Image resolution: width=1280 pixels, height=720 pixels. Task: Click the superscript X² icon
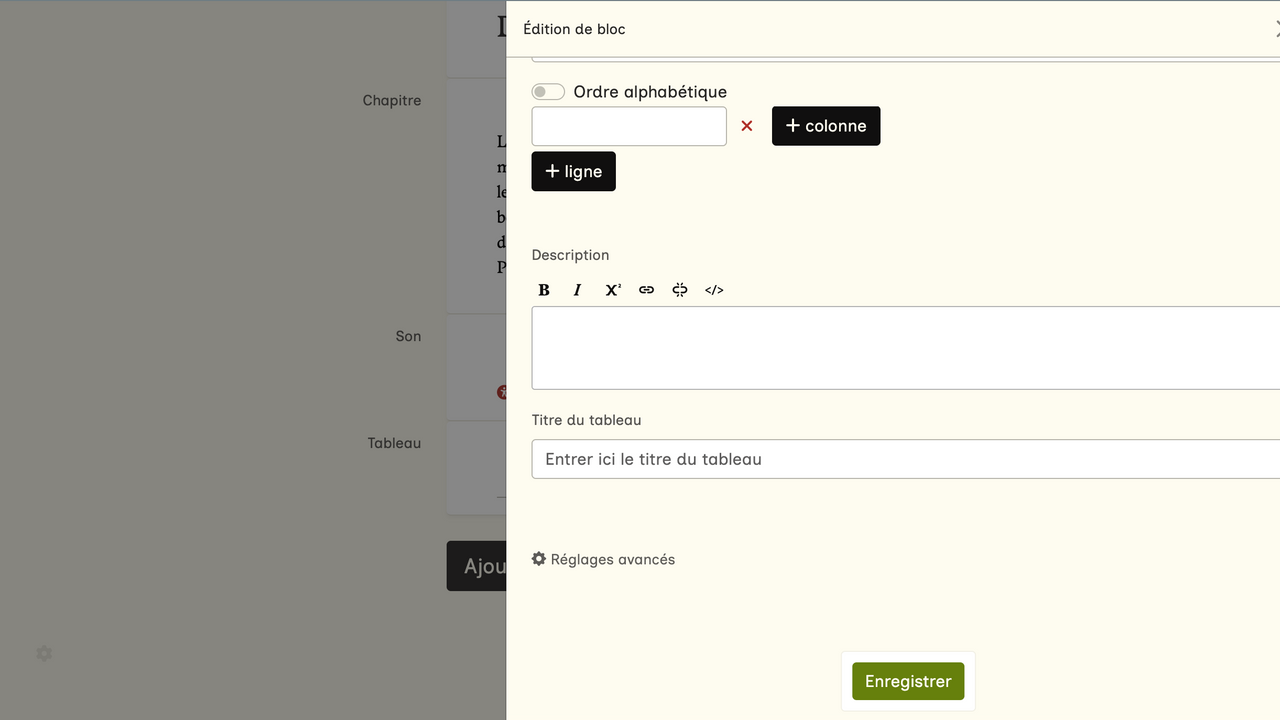click(x=612, y=290)
